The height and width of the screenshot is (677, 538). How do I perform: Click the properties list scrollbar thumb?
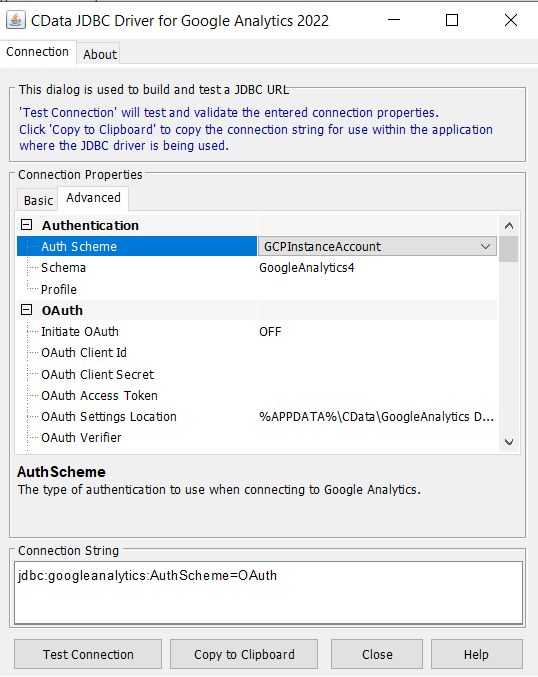point(509,249)
